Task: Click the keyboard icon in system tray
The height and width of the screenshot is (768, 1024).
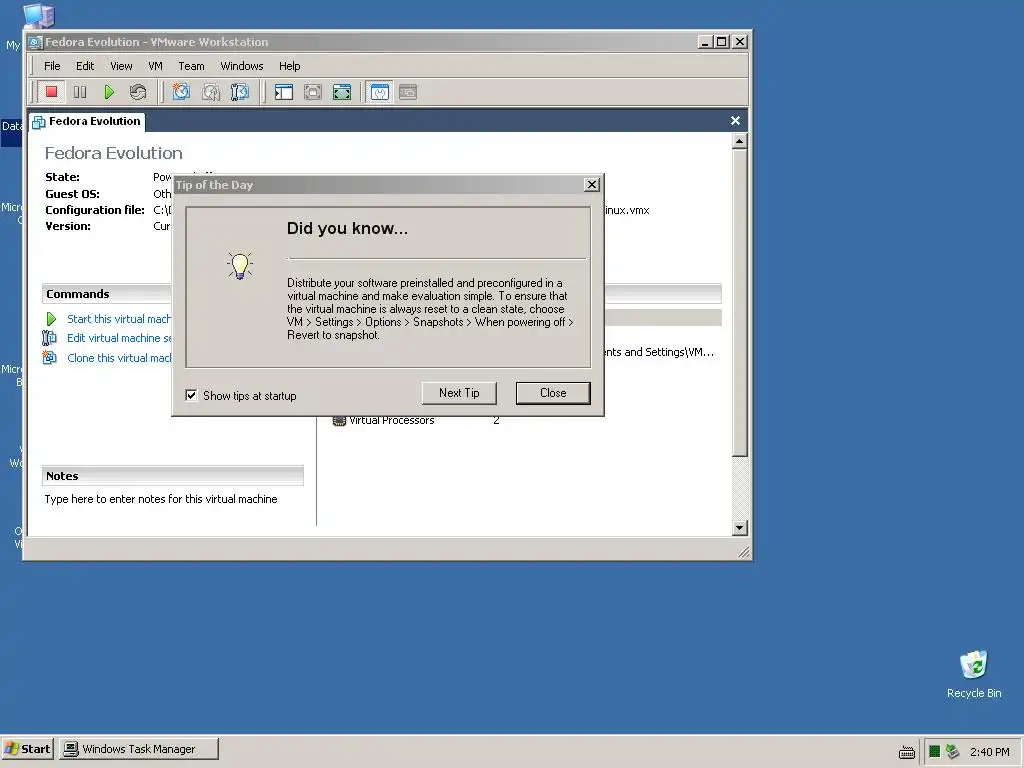Action: click(906, 752)
